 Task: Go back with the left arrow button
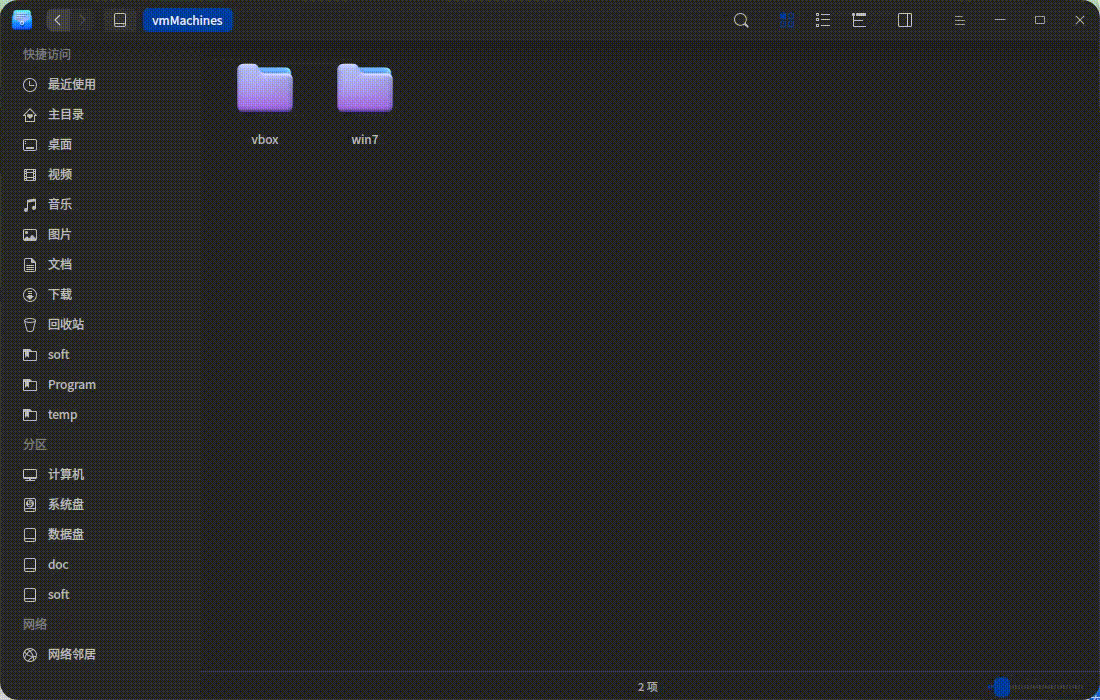58,20
